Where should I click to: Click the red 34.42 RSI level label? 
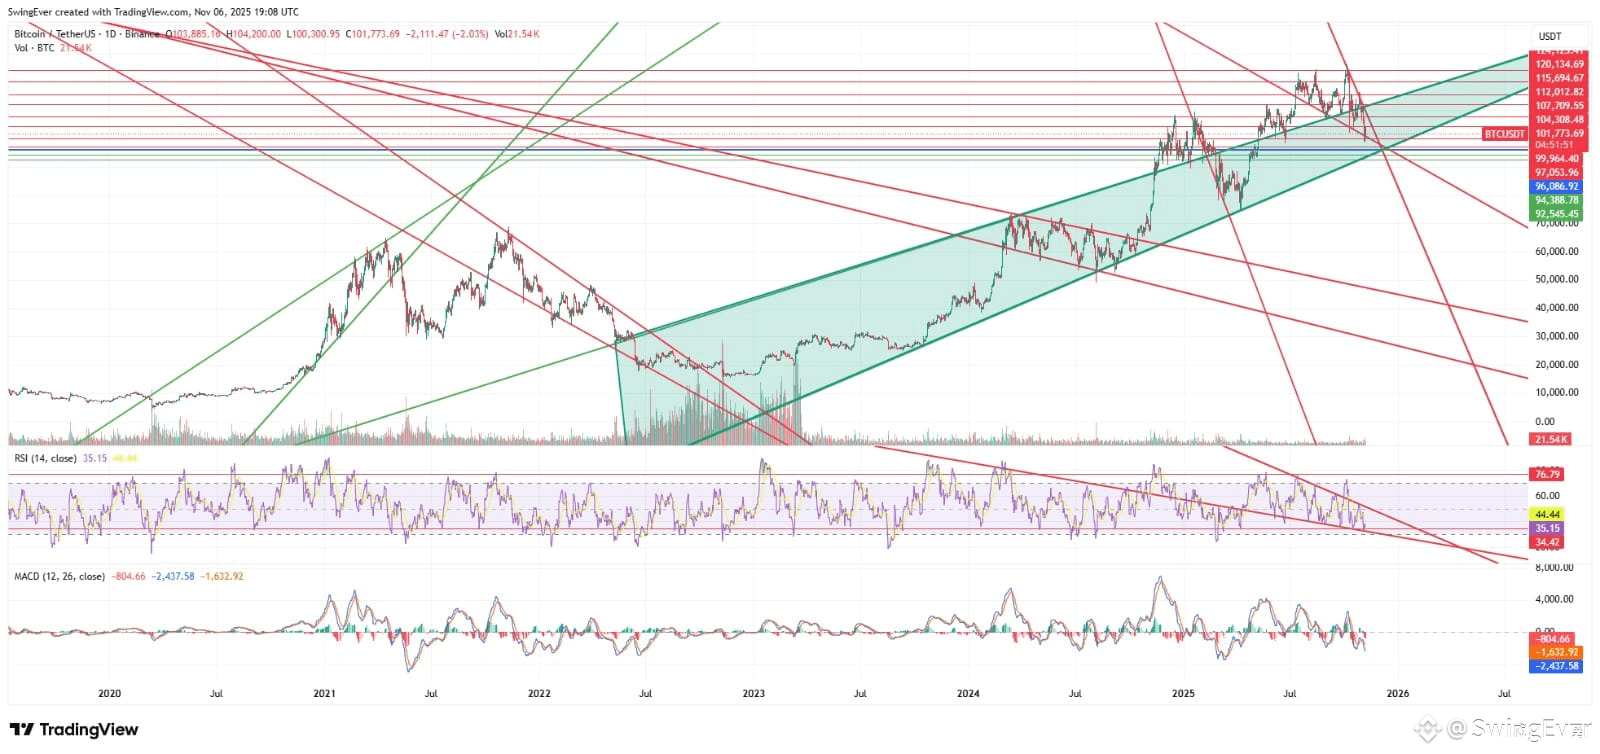pyautogui.click(x=1548, y=542)
